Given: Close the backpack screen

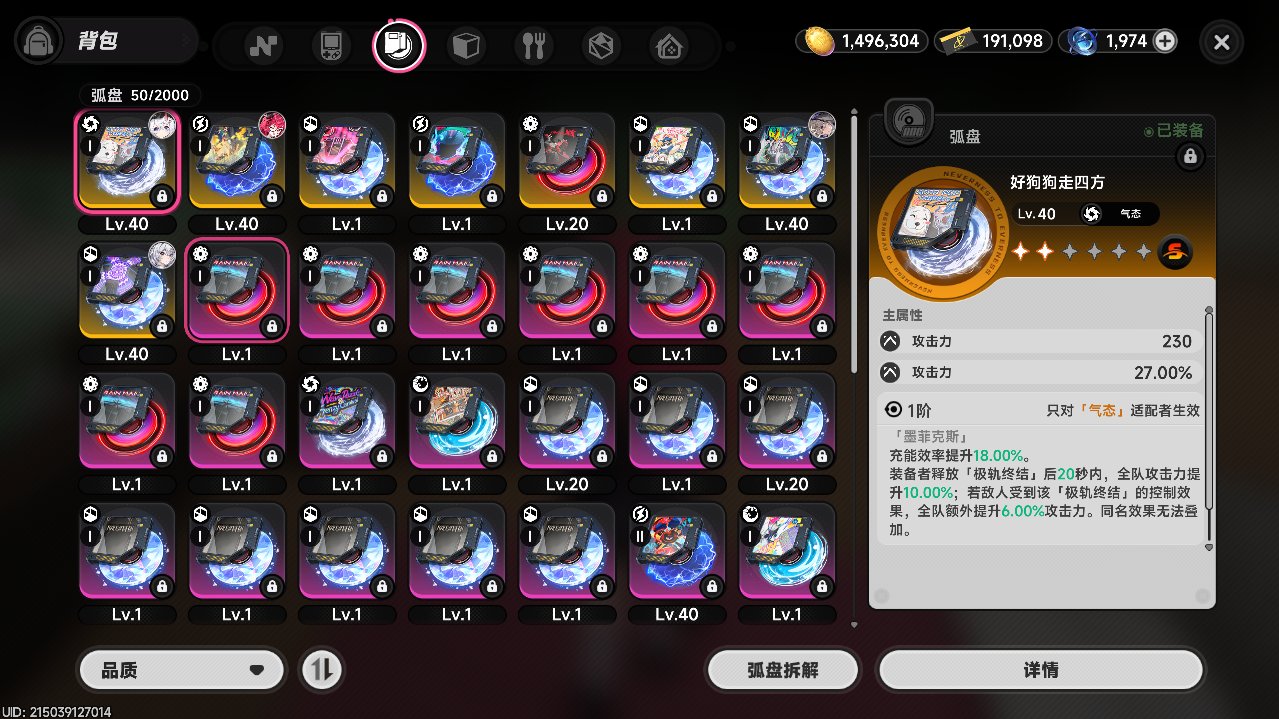Looking at the screenshot, I should 1221,42.
